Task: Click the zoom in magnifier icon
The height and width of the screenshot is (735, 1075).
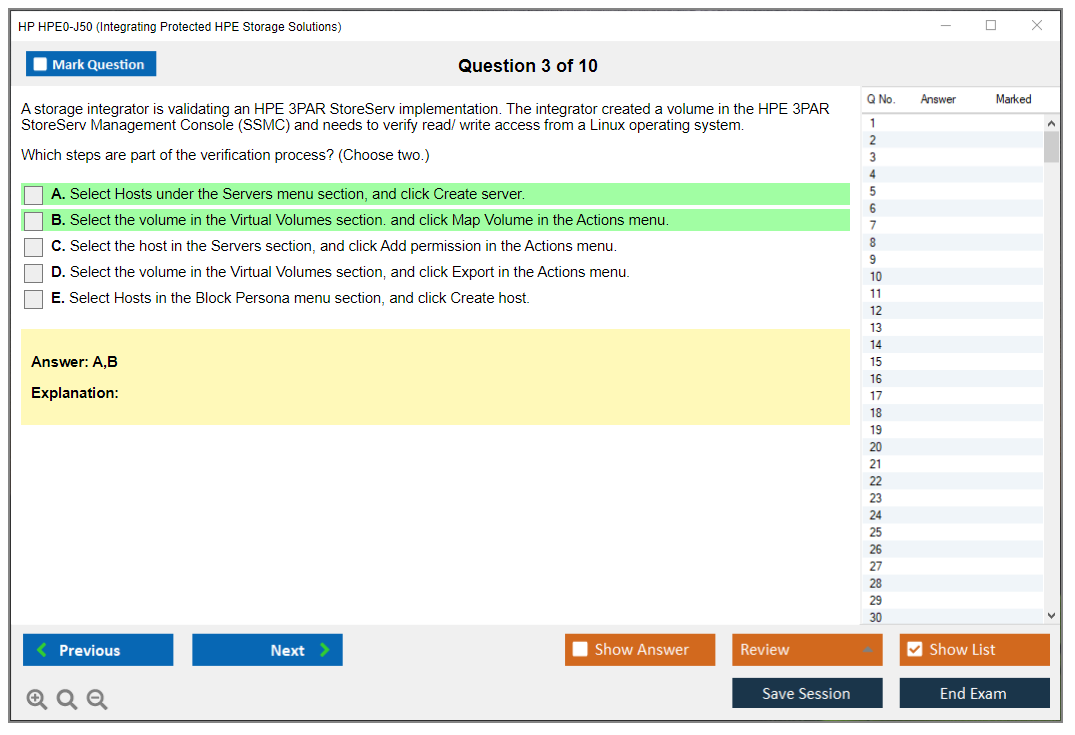Action: pos(37,700)
